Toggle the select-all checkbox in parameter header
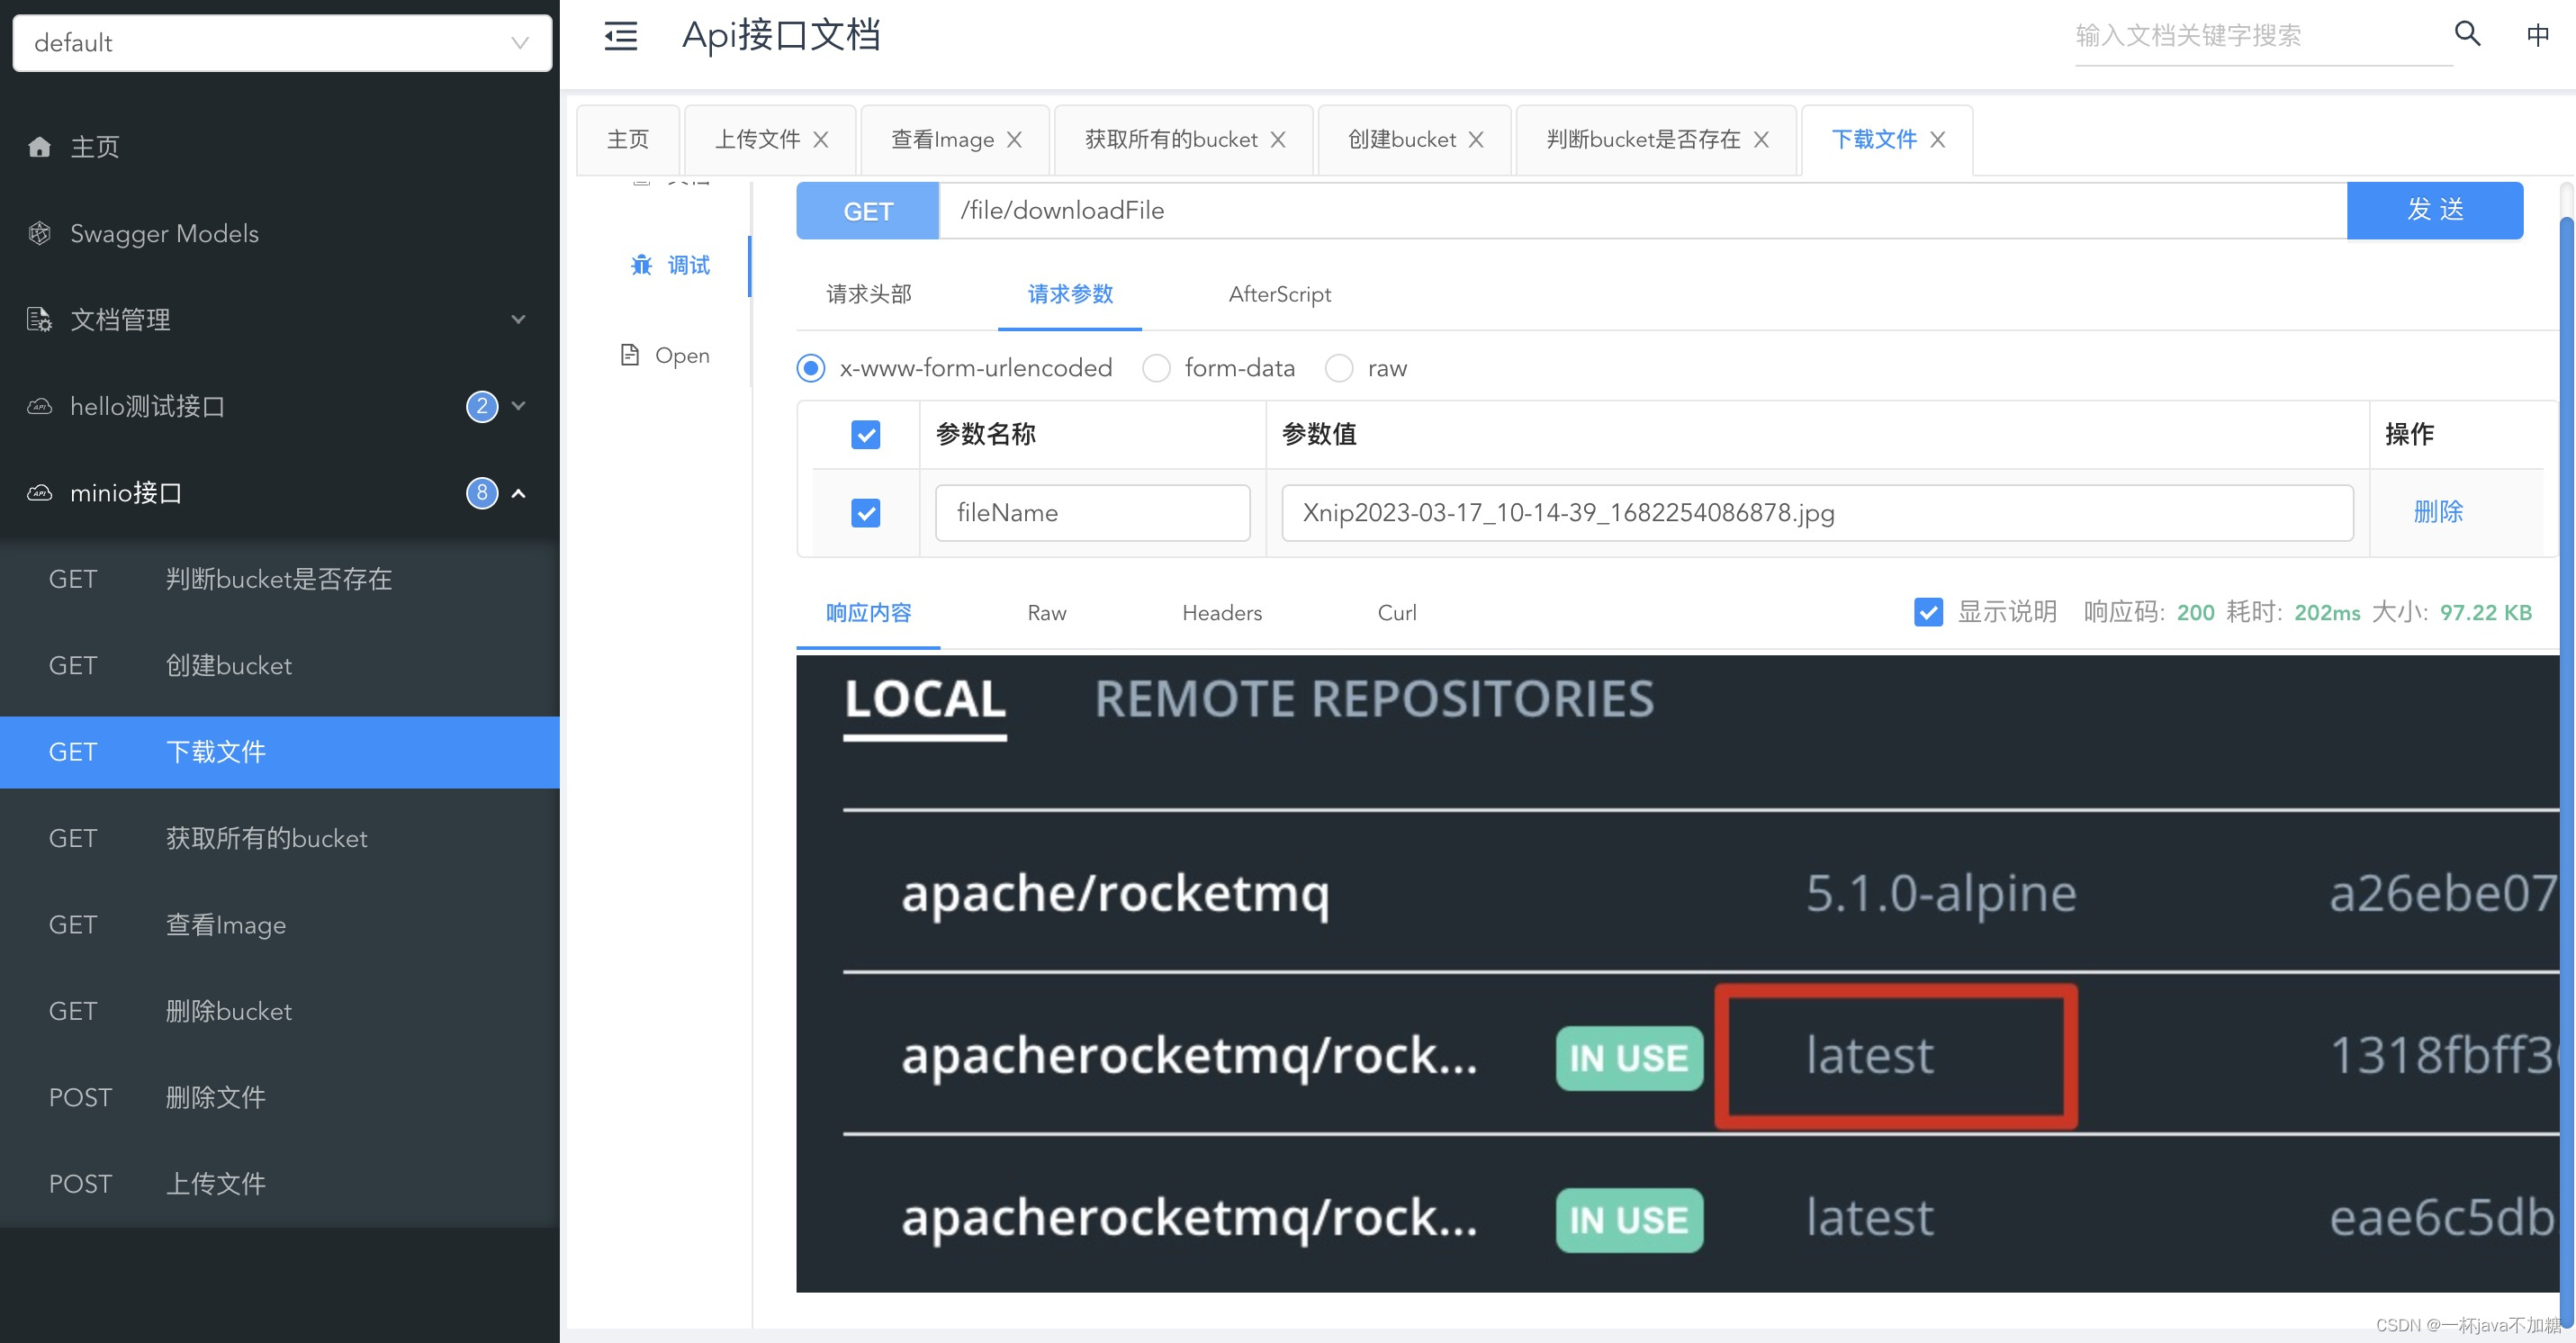Screen dimensions: 2576x1343 (x=865, y=435)
